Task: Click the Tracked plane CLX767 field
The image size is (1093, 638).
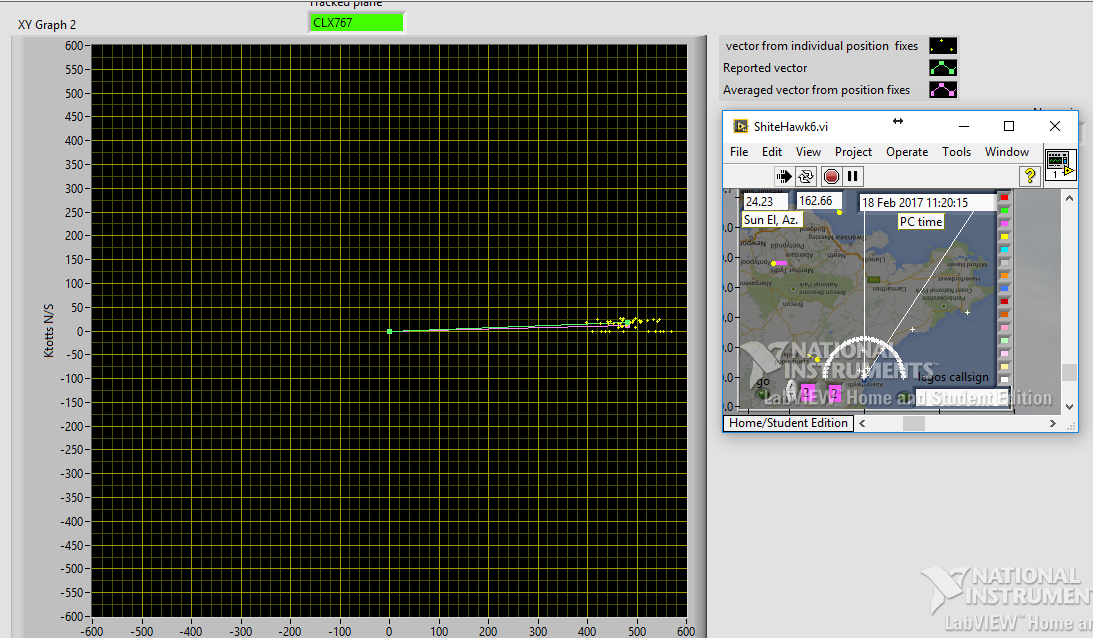Action: tap(357, 22)
